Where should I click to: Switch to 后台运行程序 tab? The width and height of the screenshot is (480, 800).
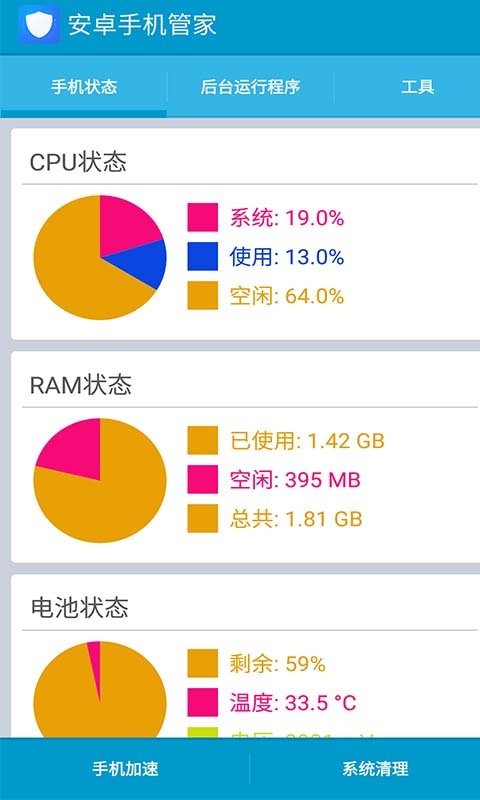point(250,87)
